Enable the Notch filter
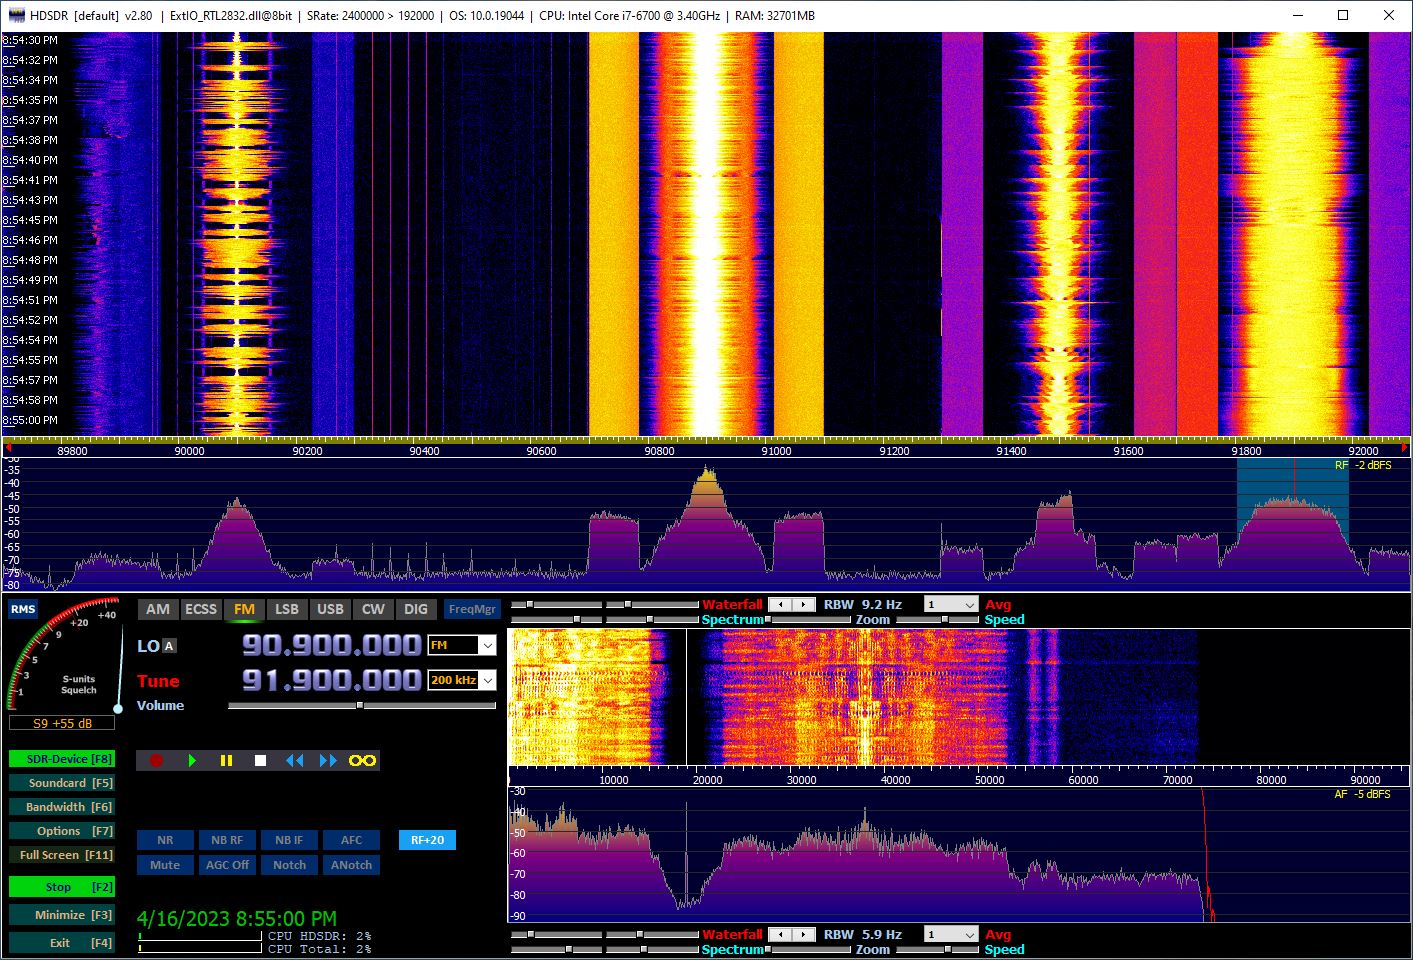The height and width of the screenshot is (960, 1413). point(289,865)
